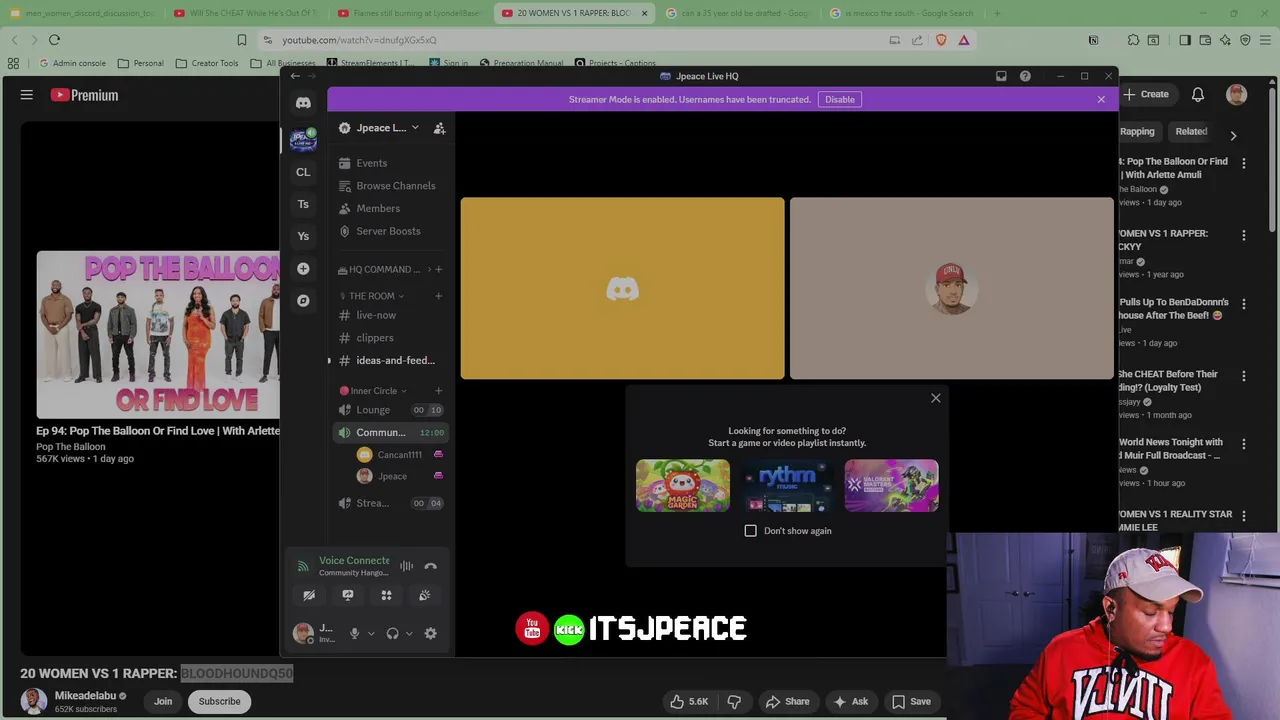The width and height of the screenshot is (1280, 720).
Task: Tick the Don't show again checkbox
Action: click(751, 531)
